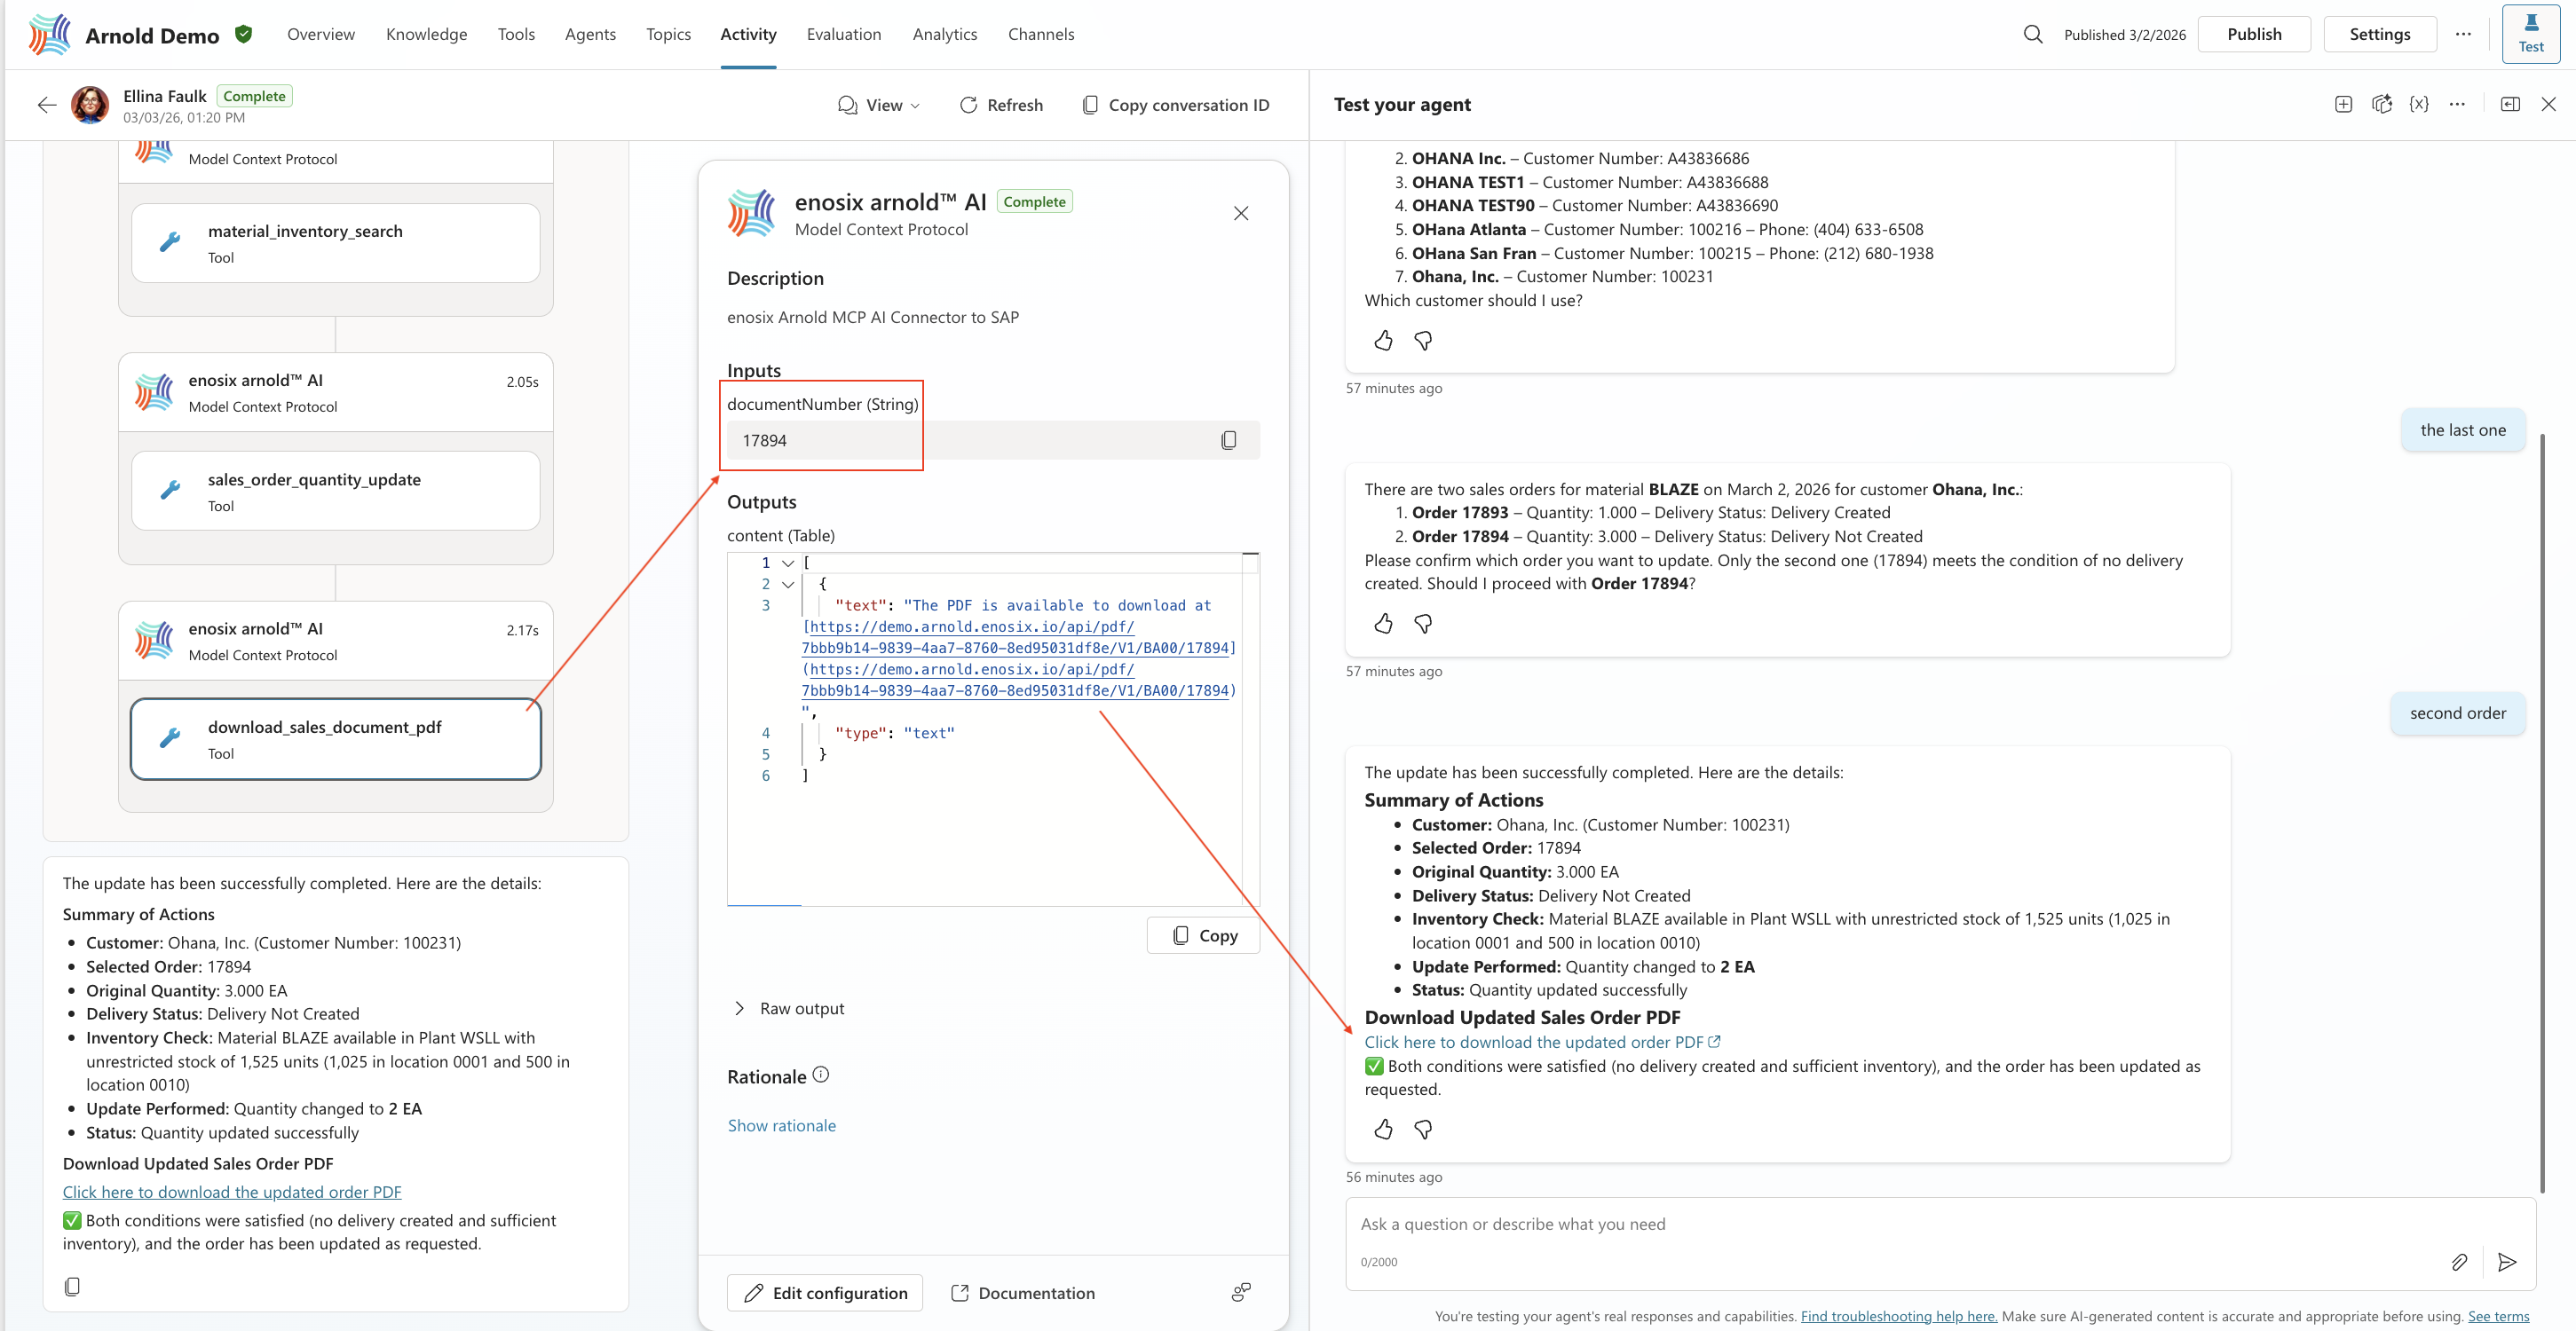Click Show rationale link

pyautogui.click(x=781, y=1125)
